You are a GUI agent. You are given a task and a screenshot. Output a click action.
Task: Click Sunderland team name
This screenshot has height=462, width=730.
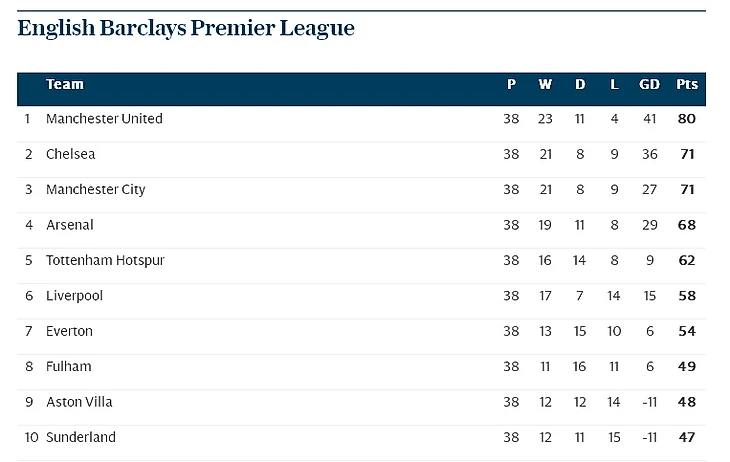(81, 437)
